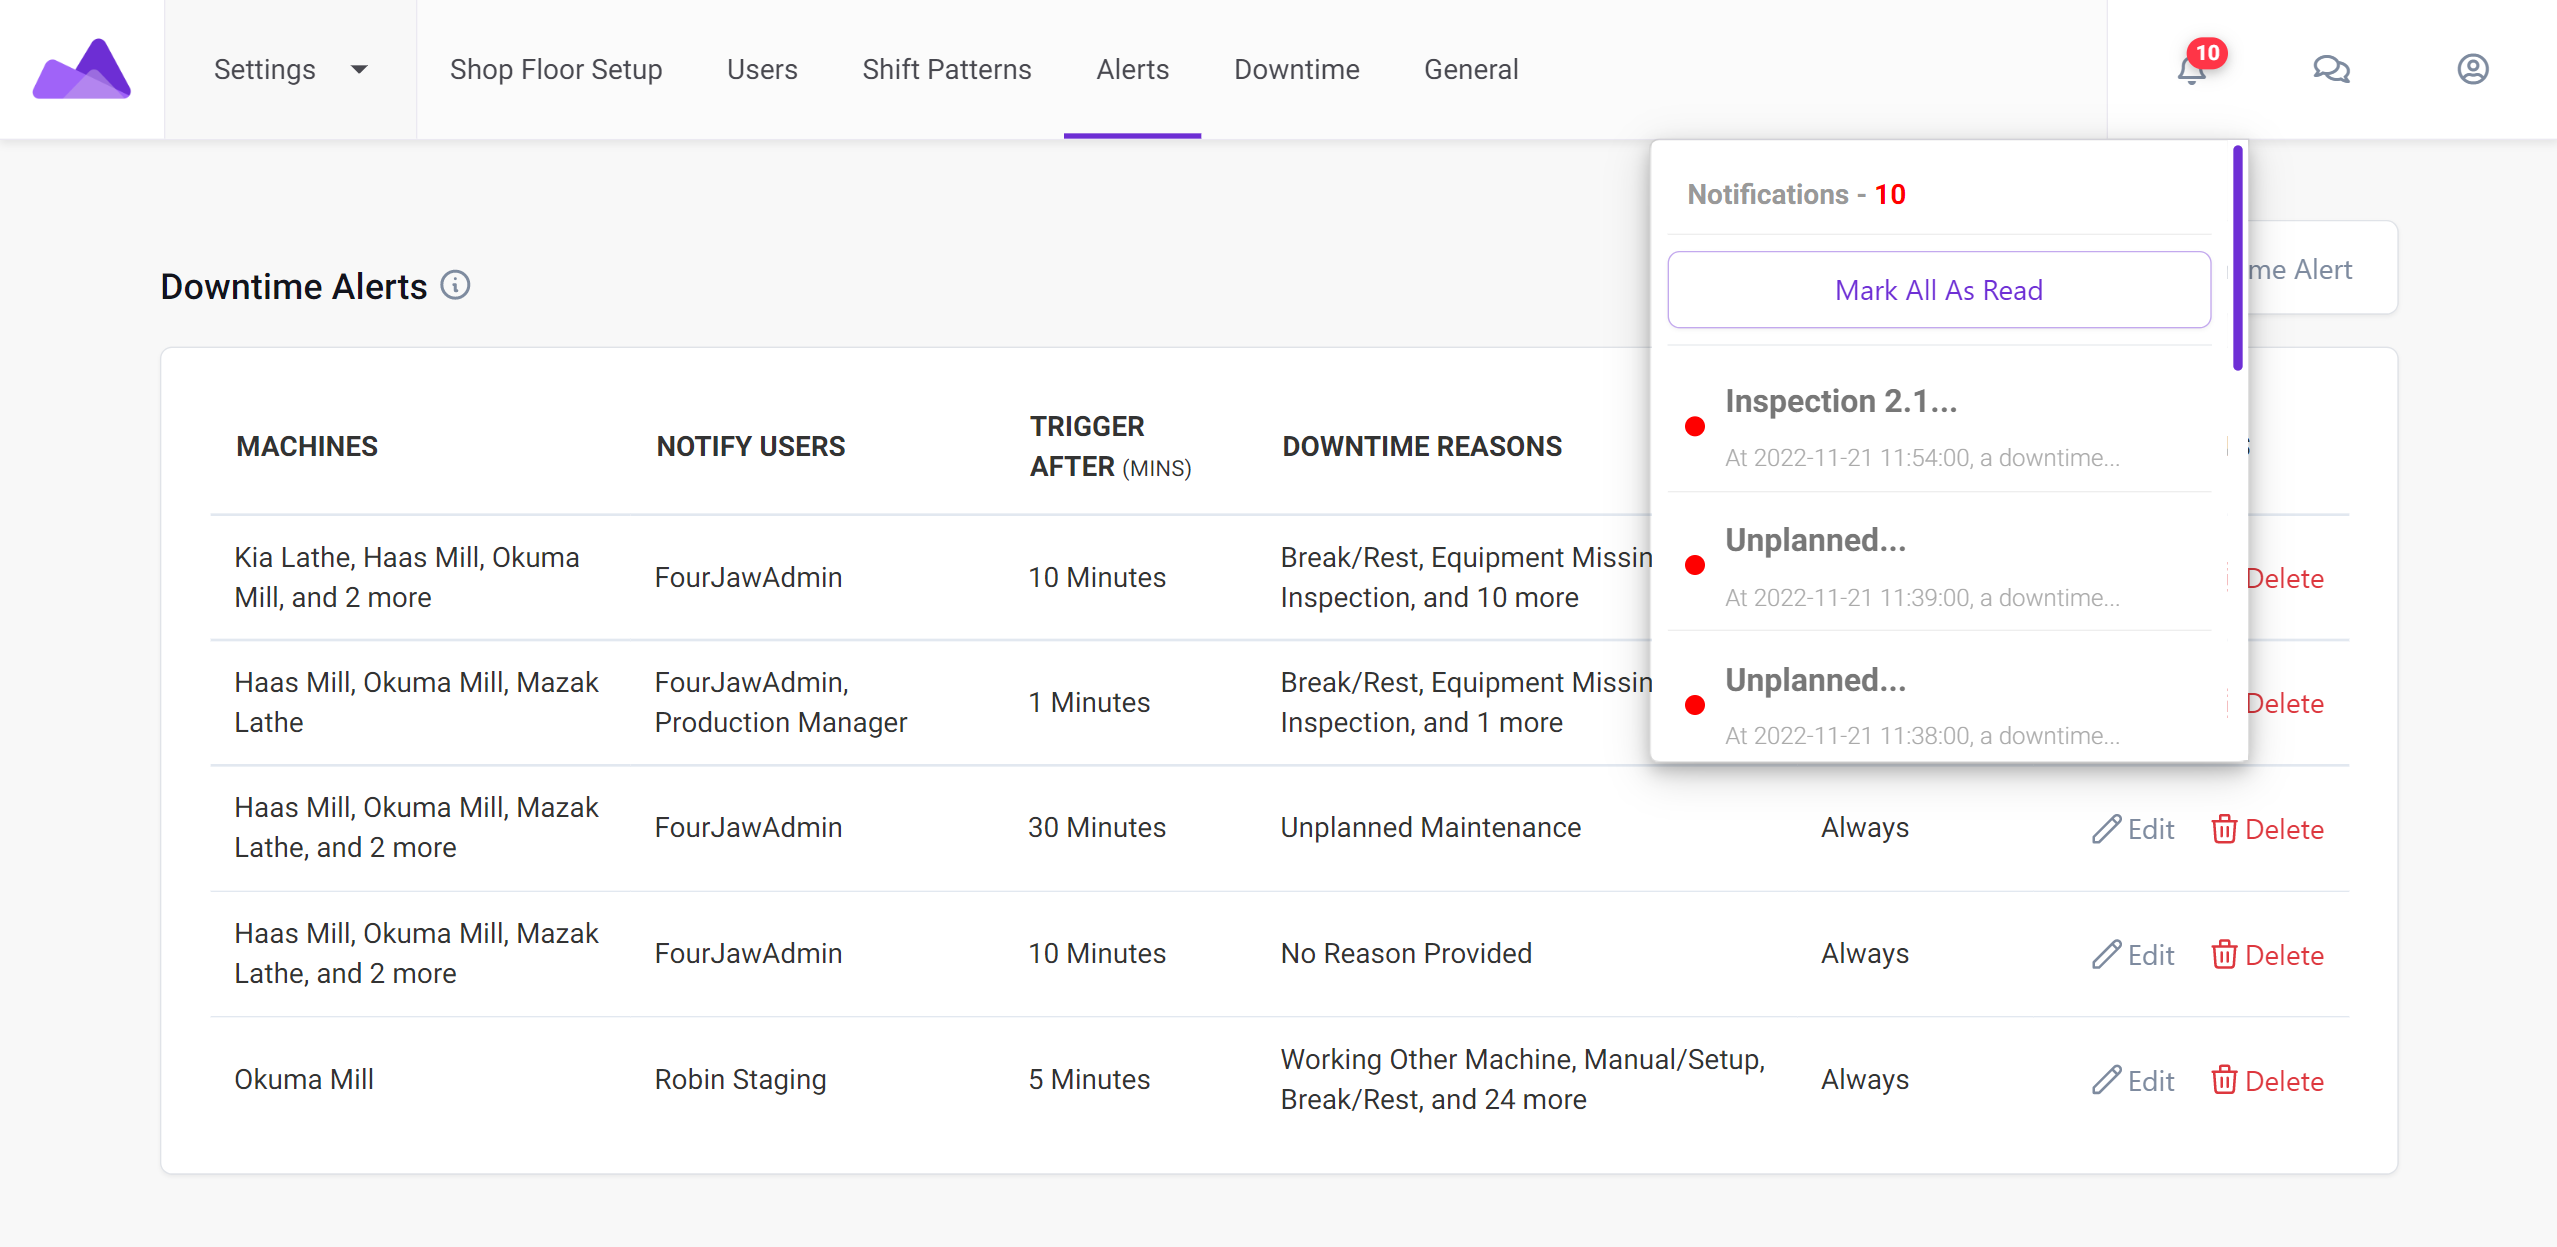Click 'FourJawAdmin, Production Manager' cell

(x=780, y=702)
